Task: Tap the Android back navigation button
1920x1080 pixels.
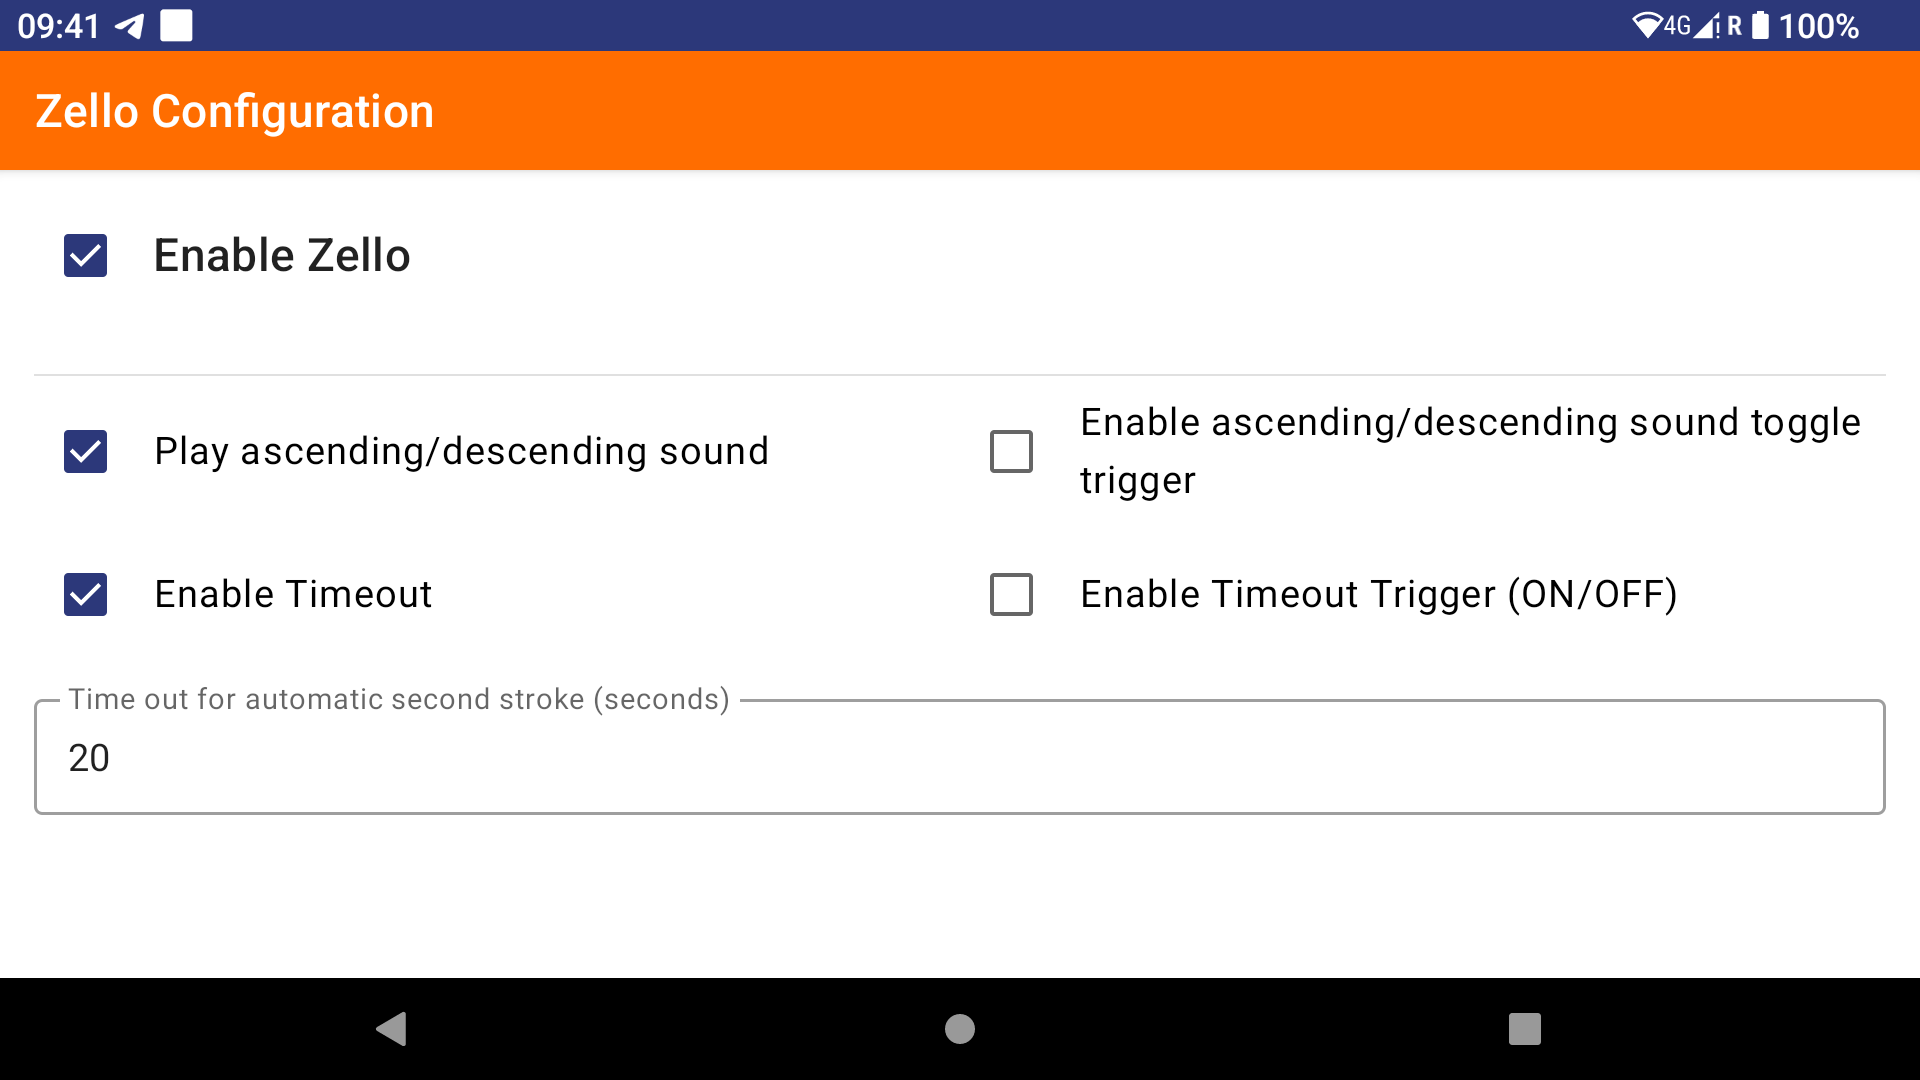Action: (392, 1028)
